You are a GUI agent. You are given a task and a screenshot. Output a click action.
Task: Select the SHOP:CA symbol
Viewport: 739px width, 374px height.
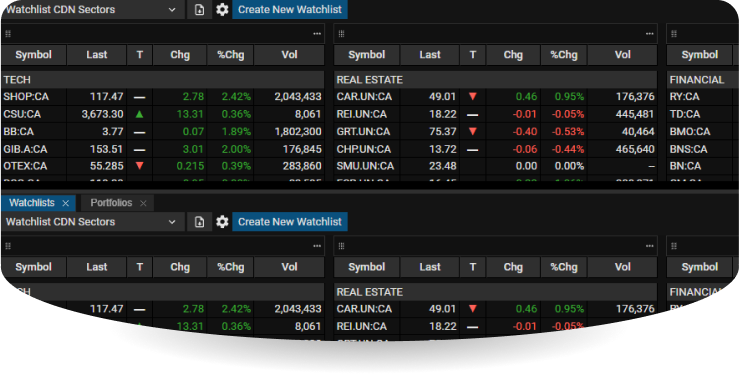pos(26,97)
